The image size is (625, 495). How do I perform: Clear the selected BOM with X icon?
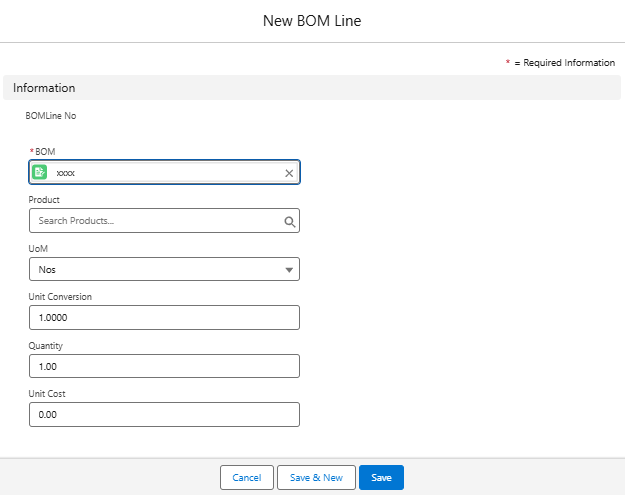pyautogui.click(x=289, y=173)
